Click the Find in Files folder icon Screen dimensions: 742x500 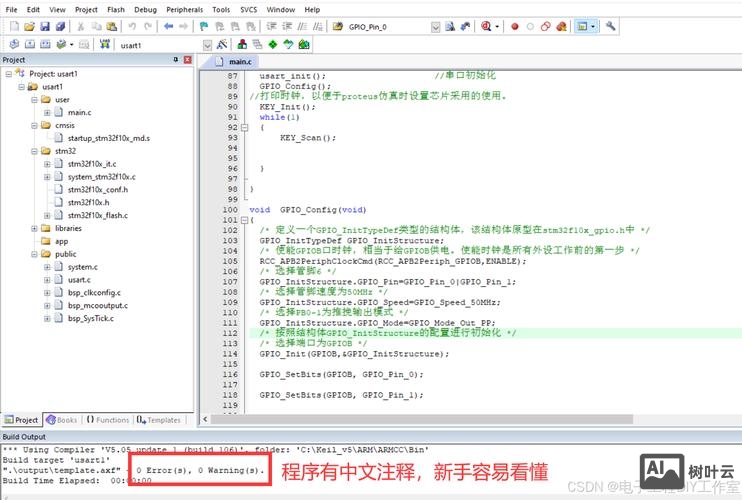(x=338, y=26)
